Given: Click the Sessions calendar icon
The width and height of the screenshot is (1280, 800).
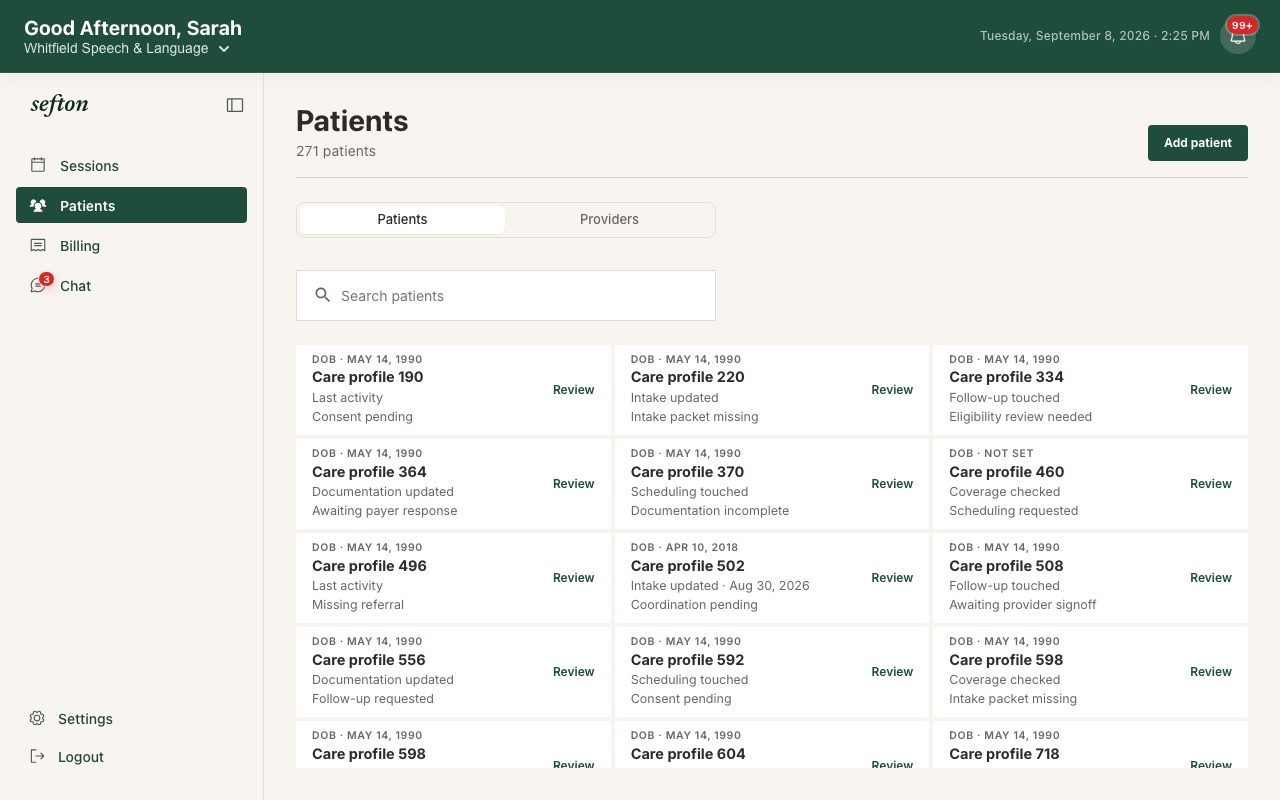Looking at the screenshot, I should (38, 165).
